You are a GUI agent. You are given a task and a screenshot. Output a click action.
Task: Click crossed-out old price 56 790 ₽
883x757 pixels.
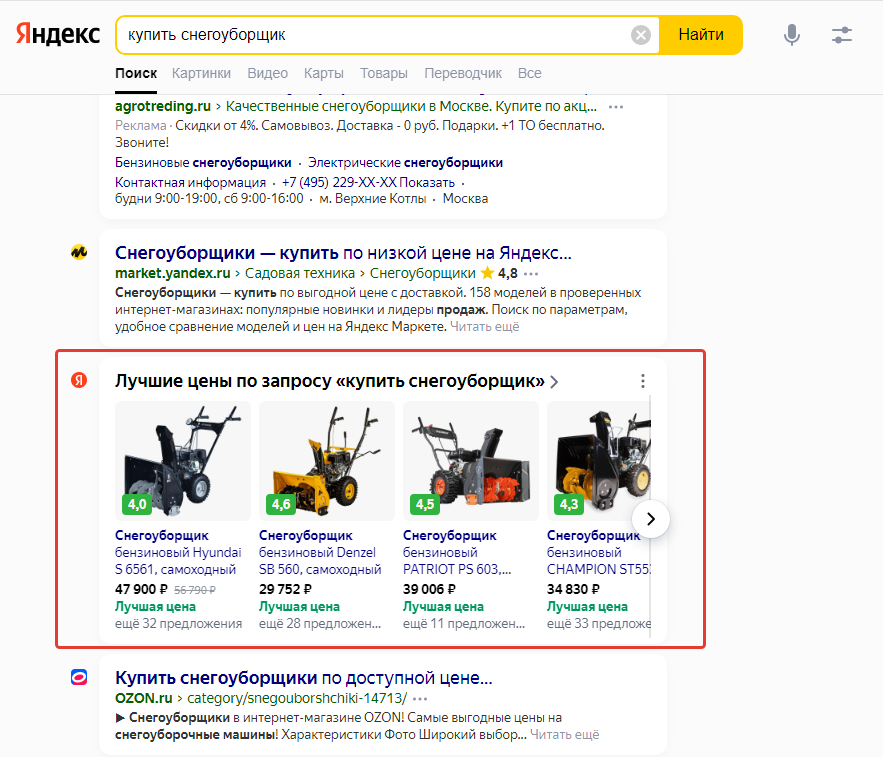click(195, 590)
